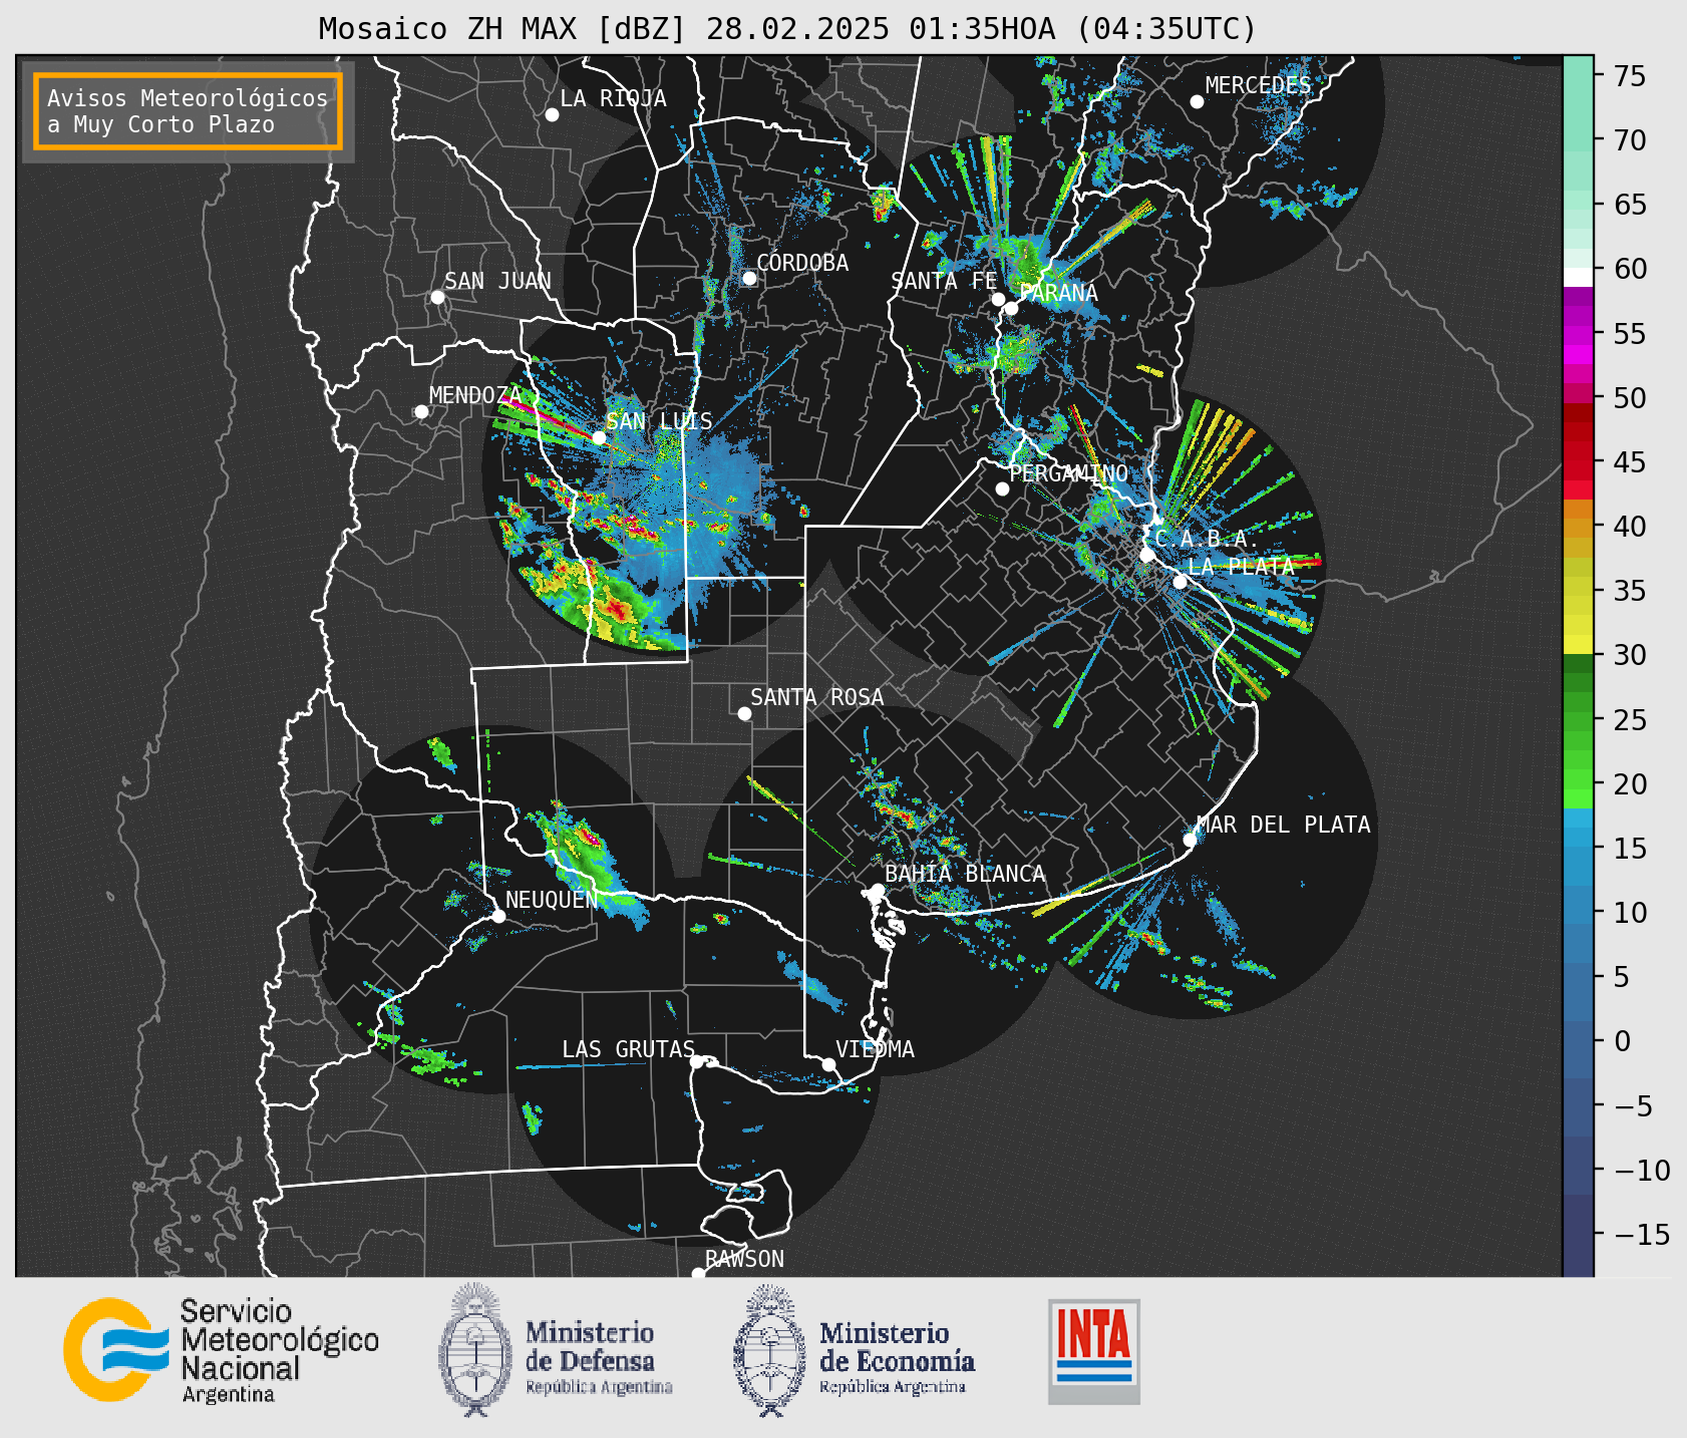Click the INTA logo
Screen dimensions: 1687x1438
click(1094, 1351)
